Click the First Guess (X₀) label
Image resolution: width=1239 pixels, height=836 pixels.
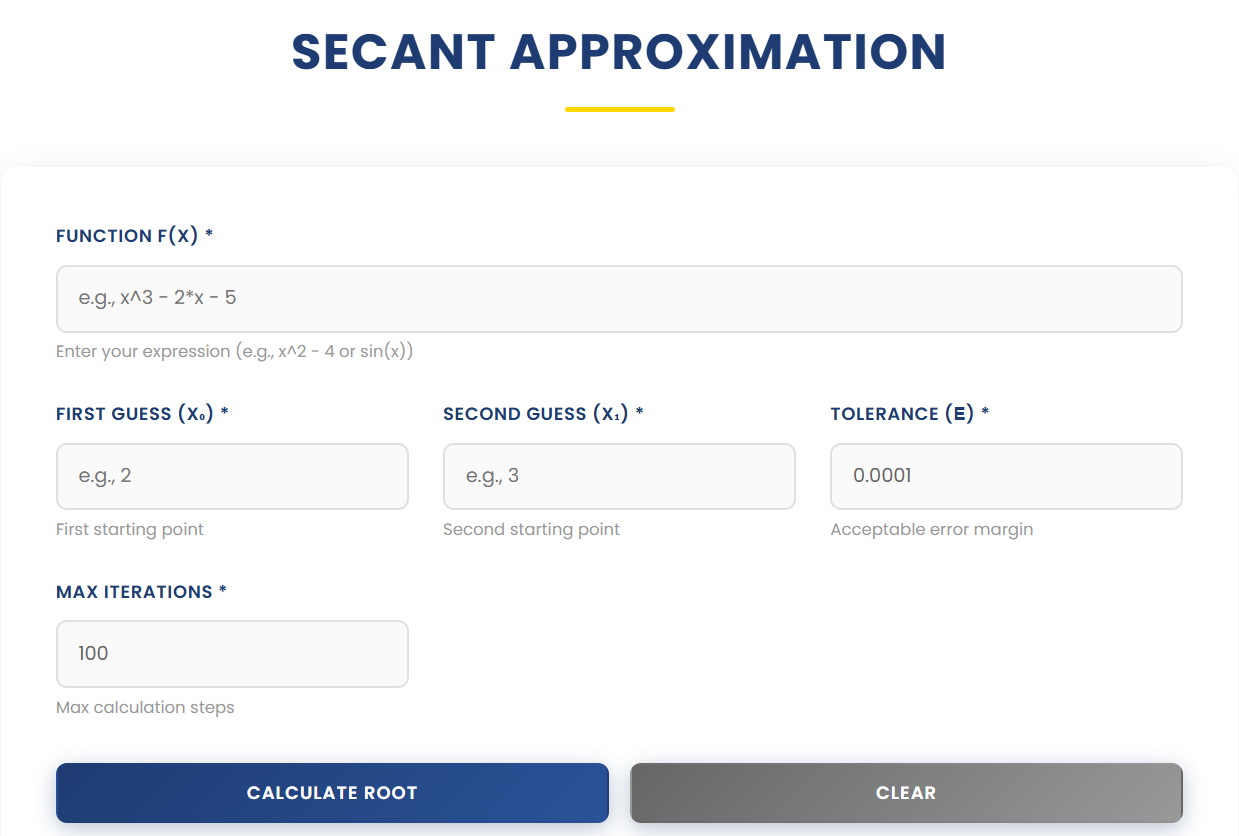point(133,413)
